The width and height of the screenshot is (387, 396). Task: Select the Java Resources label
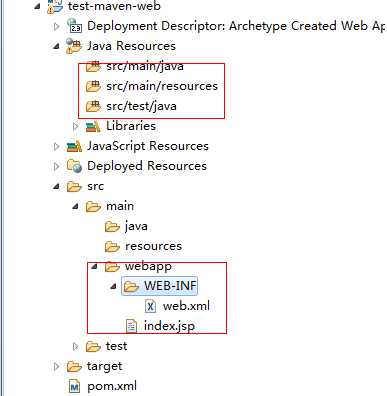(x=131, y=46)
